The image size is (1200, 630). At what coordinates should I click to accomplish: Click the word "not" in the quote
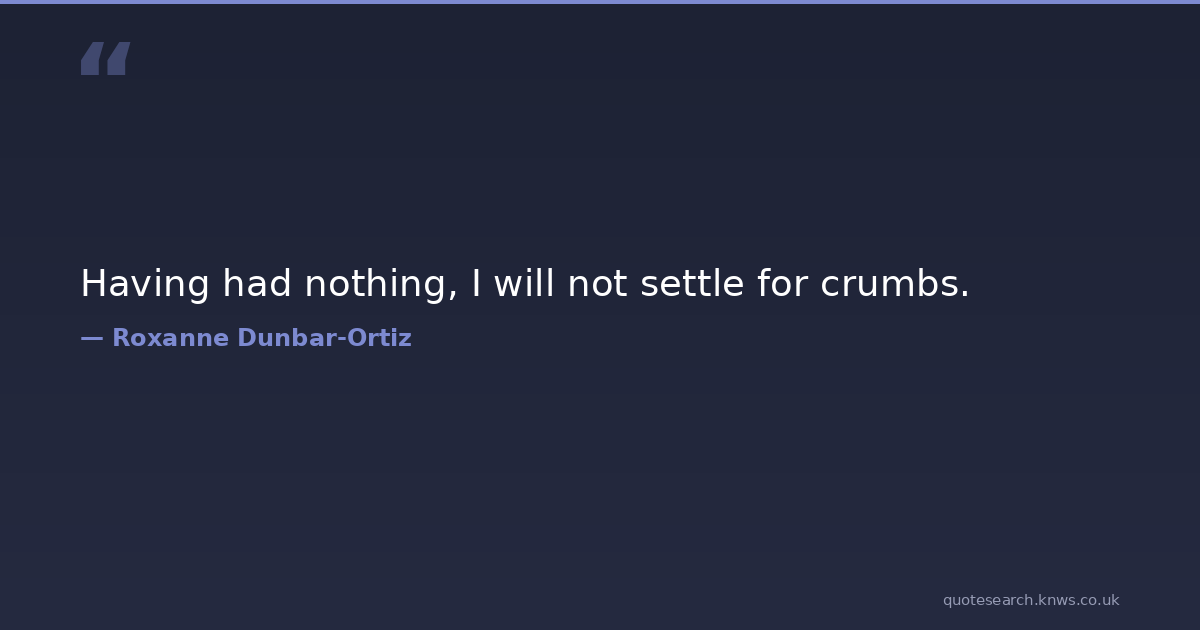[x=597, y=284]
